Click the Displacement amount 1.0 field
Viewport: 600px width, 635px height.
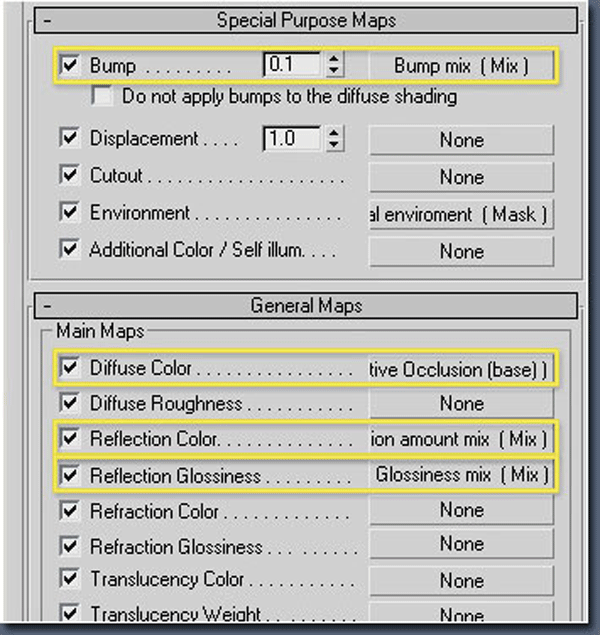click(x=292, y=139)
